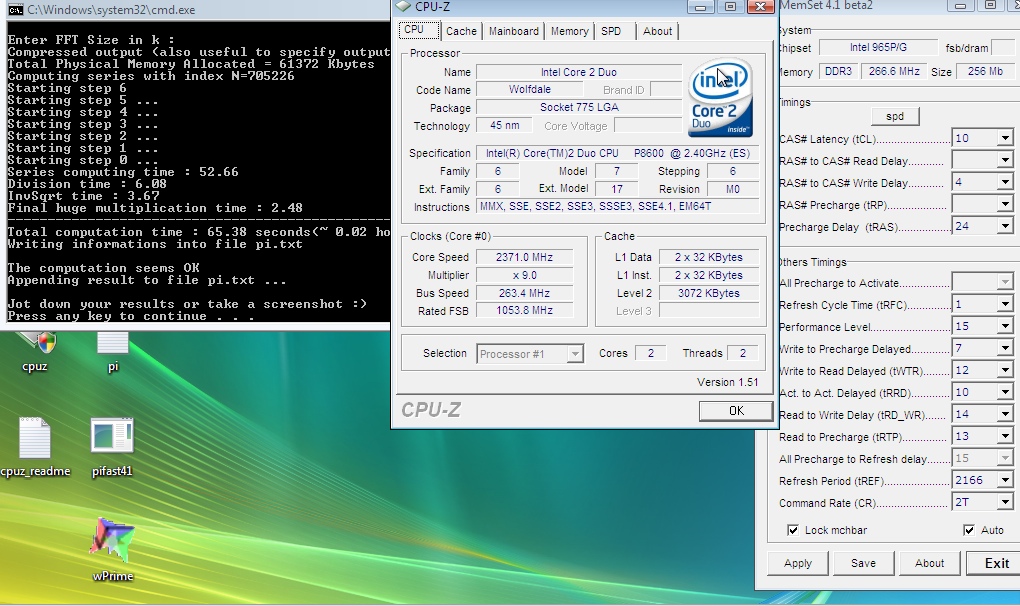1020x606 pixels.
Task: Expand the CAS# Latency (tCL) dropdown
Action: pos(1005,138)
